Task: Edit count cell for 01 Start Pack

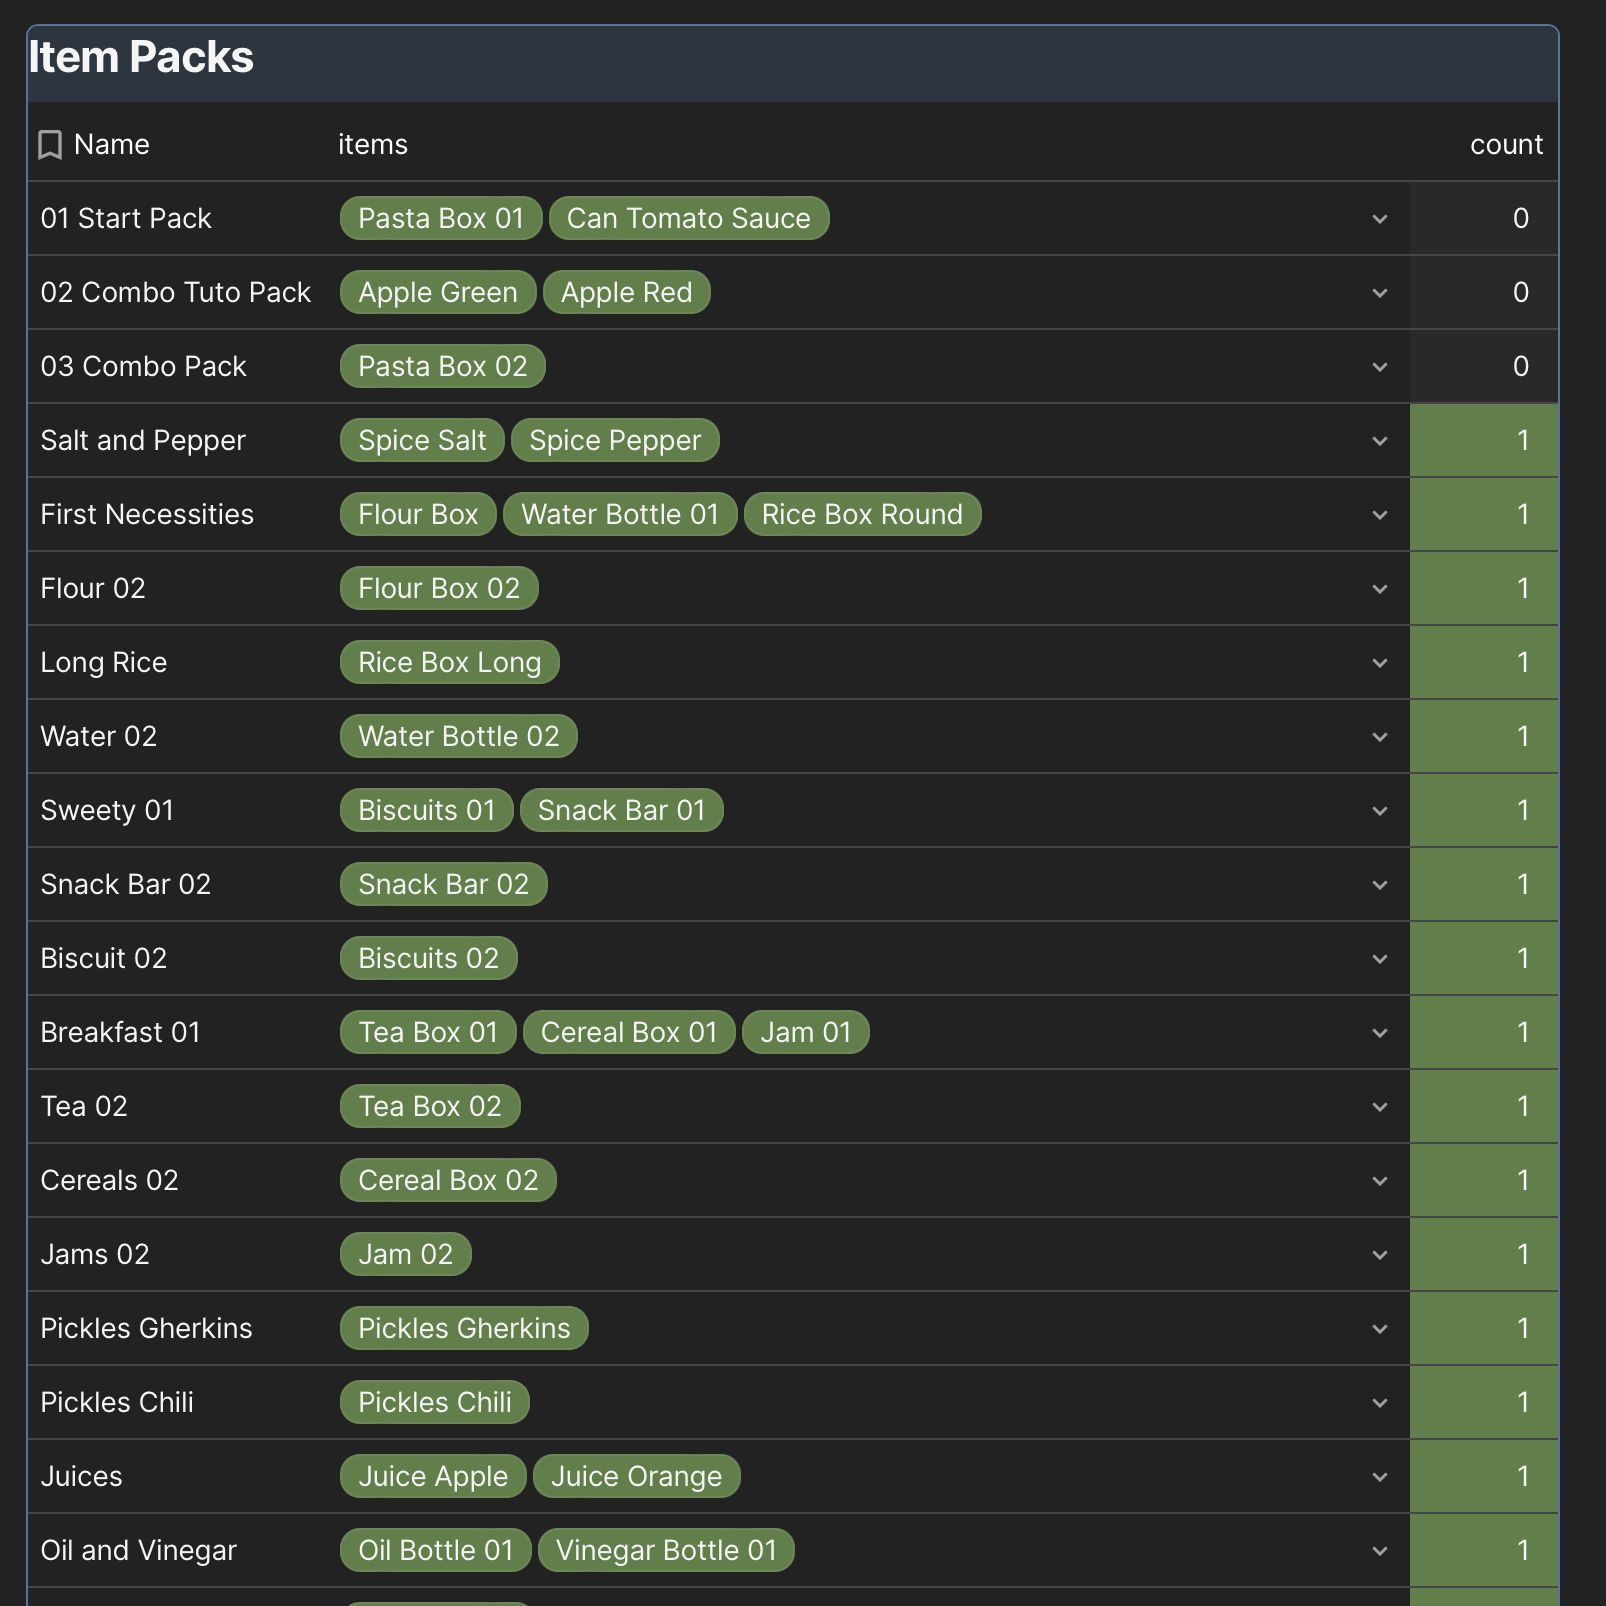Action: click(x=1484, y=218)
